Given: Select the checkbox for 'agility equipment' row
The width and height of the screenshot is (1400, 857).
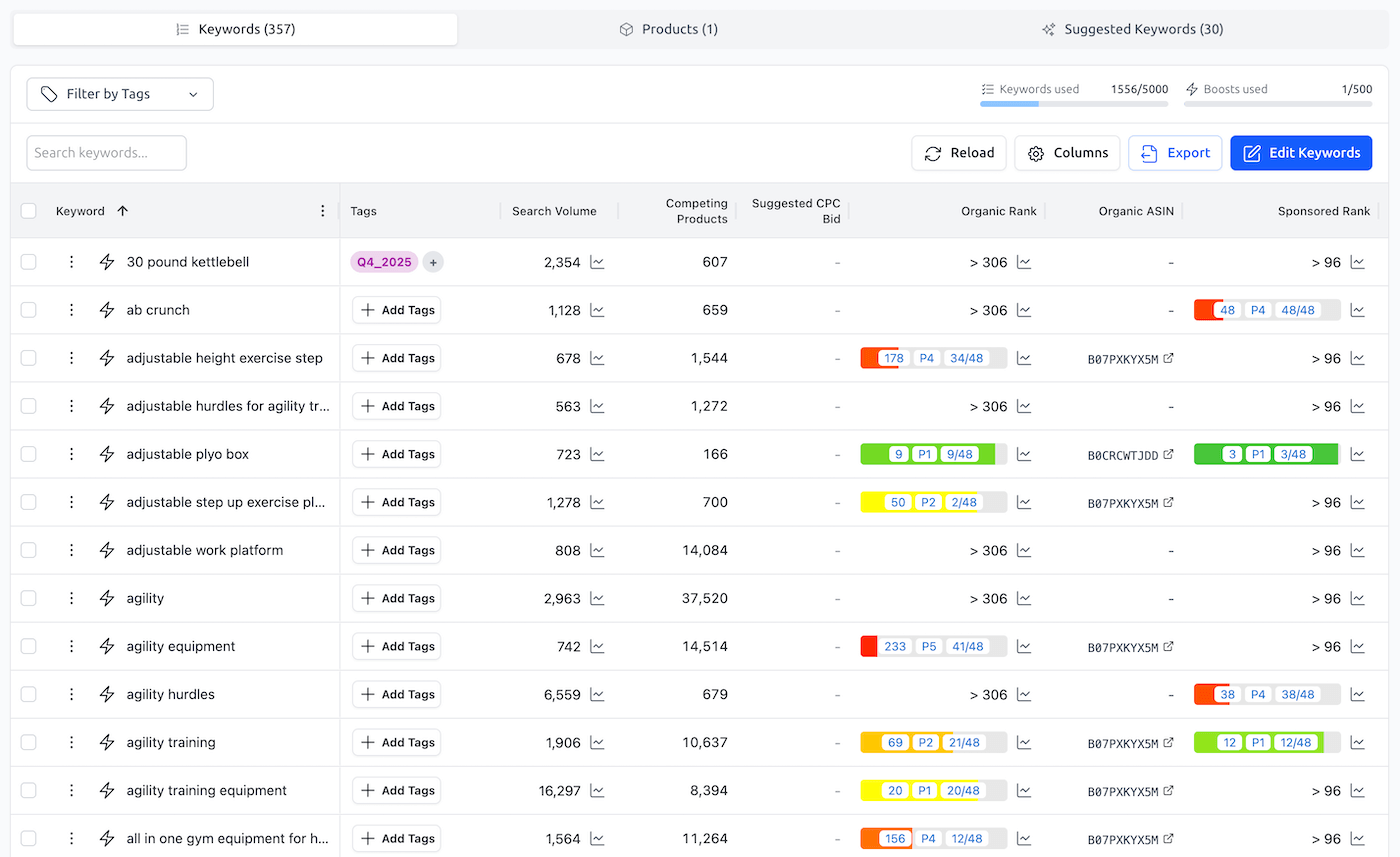Looking at the screenshot, I should point(29,646).
